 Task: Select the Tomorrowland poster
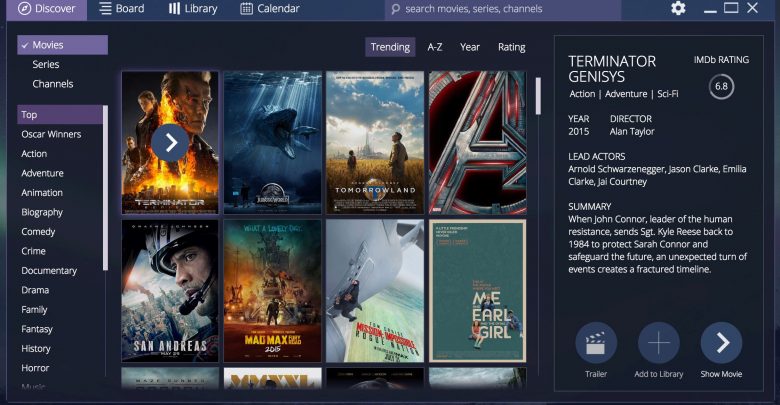375,143
